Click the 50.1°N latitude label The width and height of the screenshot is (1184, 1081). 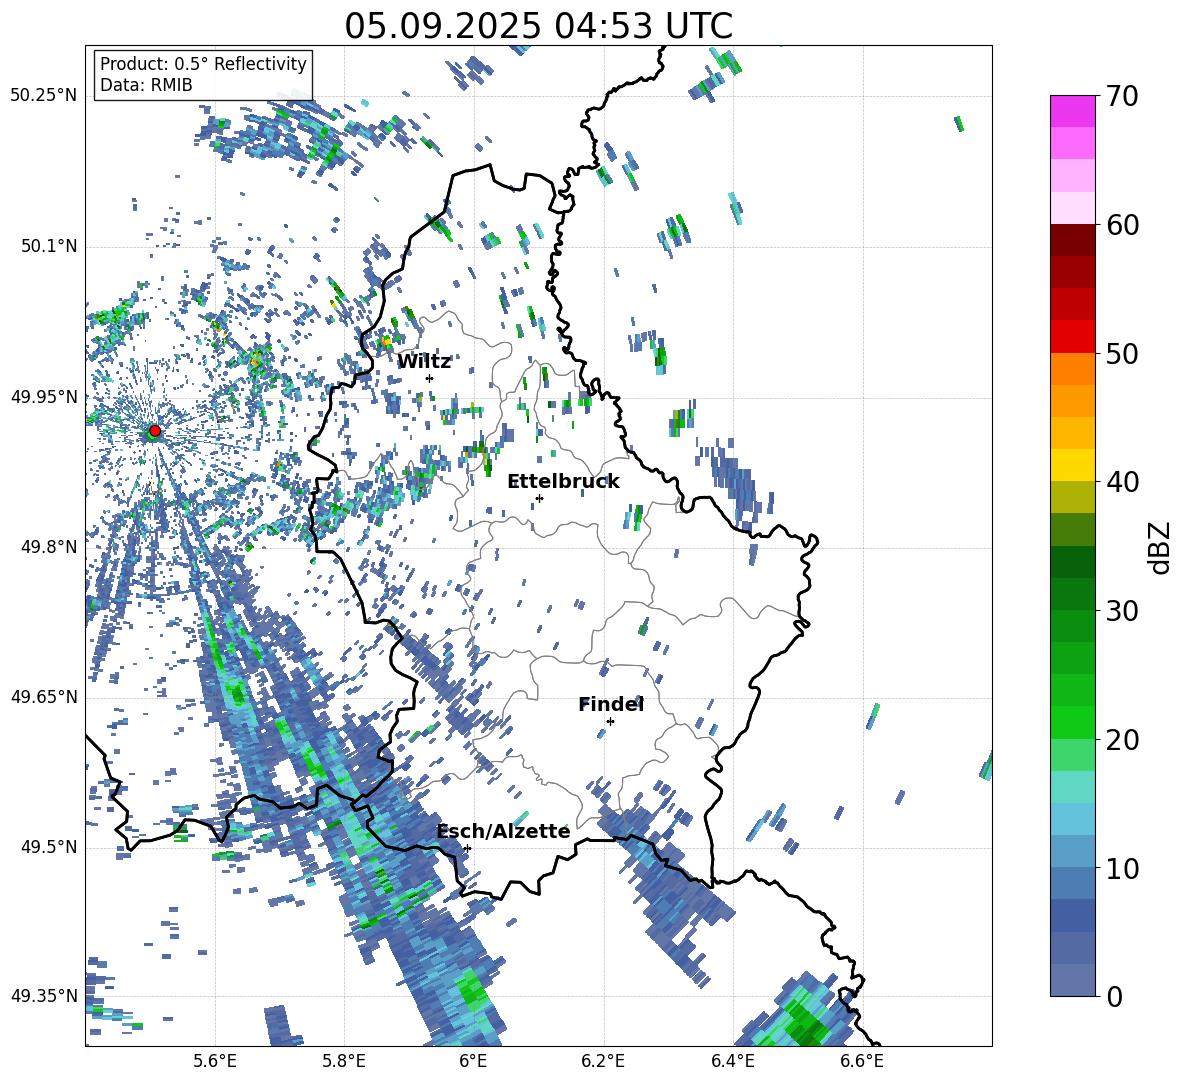pyautogui.click(x=49, y=246)
